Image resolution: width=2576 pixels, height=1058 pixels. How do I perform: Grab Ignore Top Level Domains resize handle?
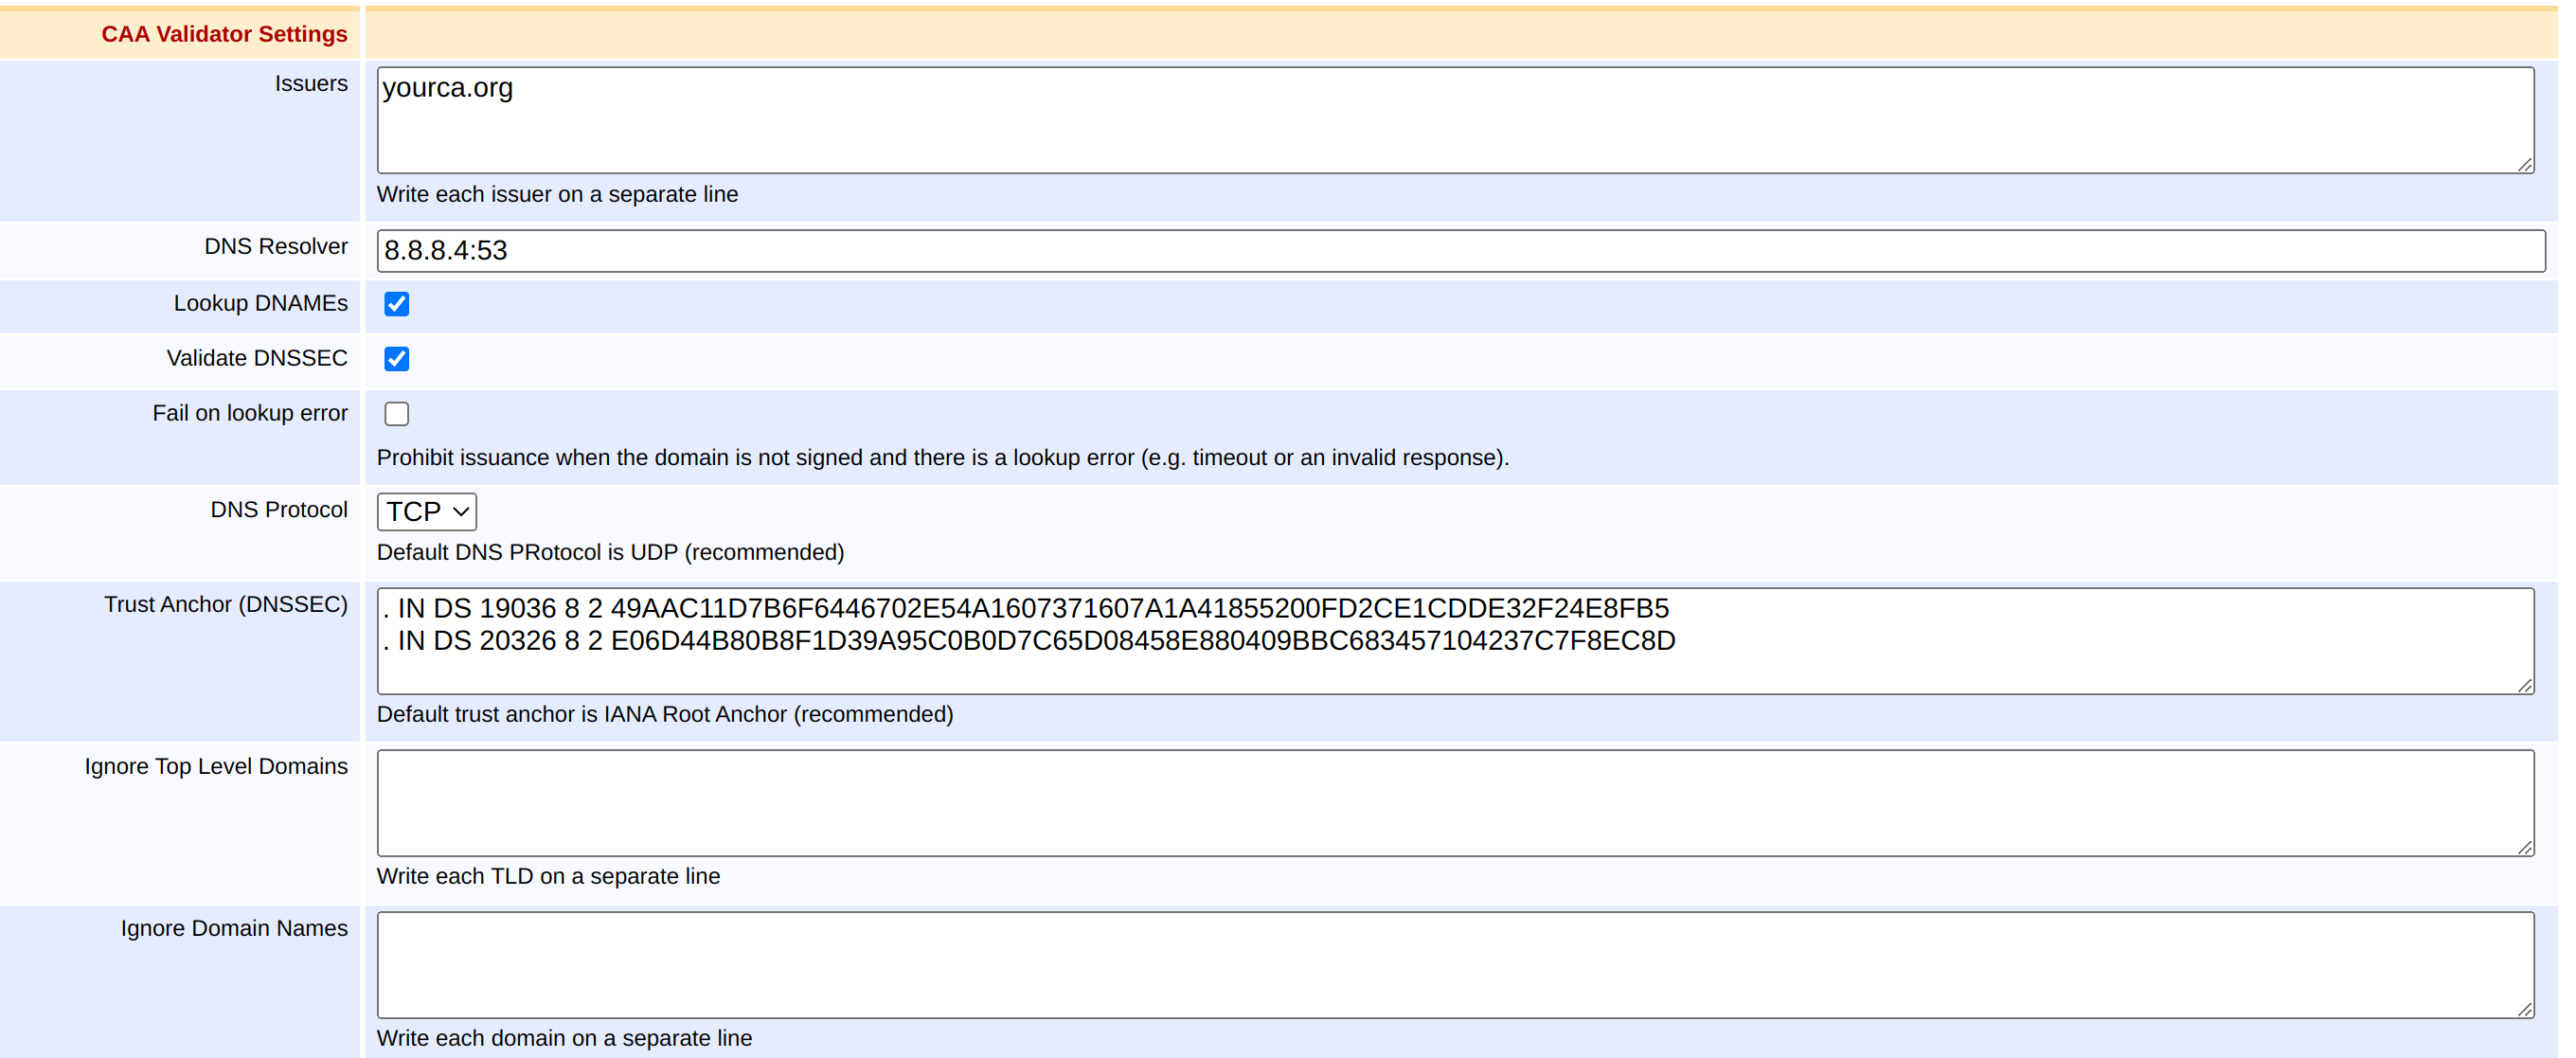[x=2525, y=848]
